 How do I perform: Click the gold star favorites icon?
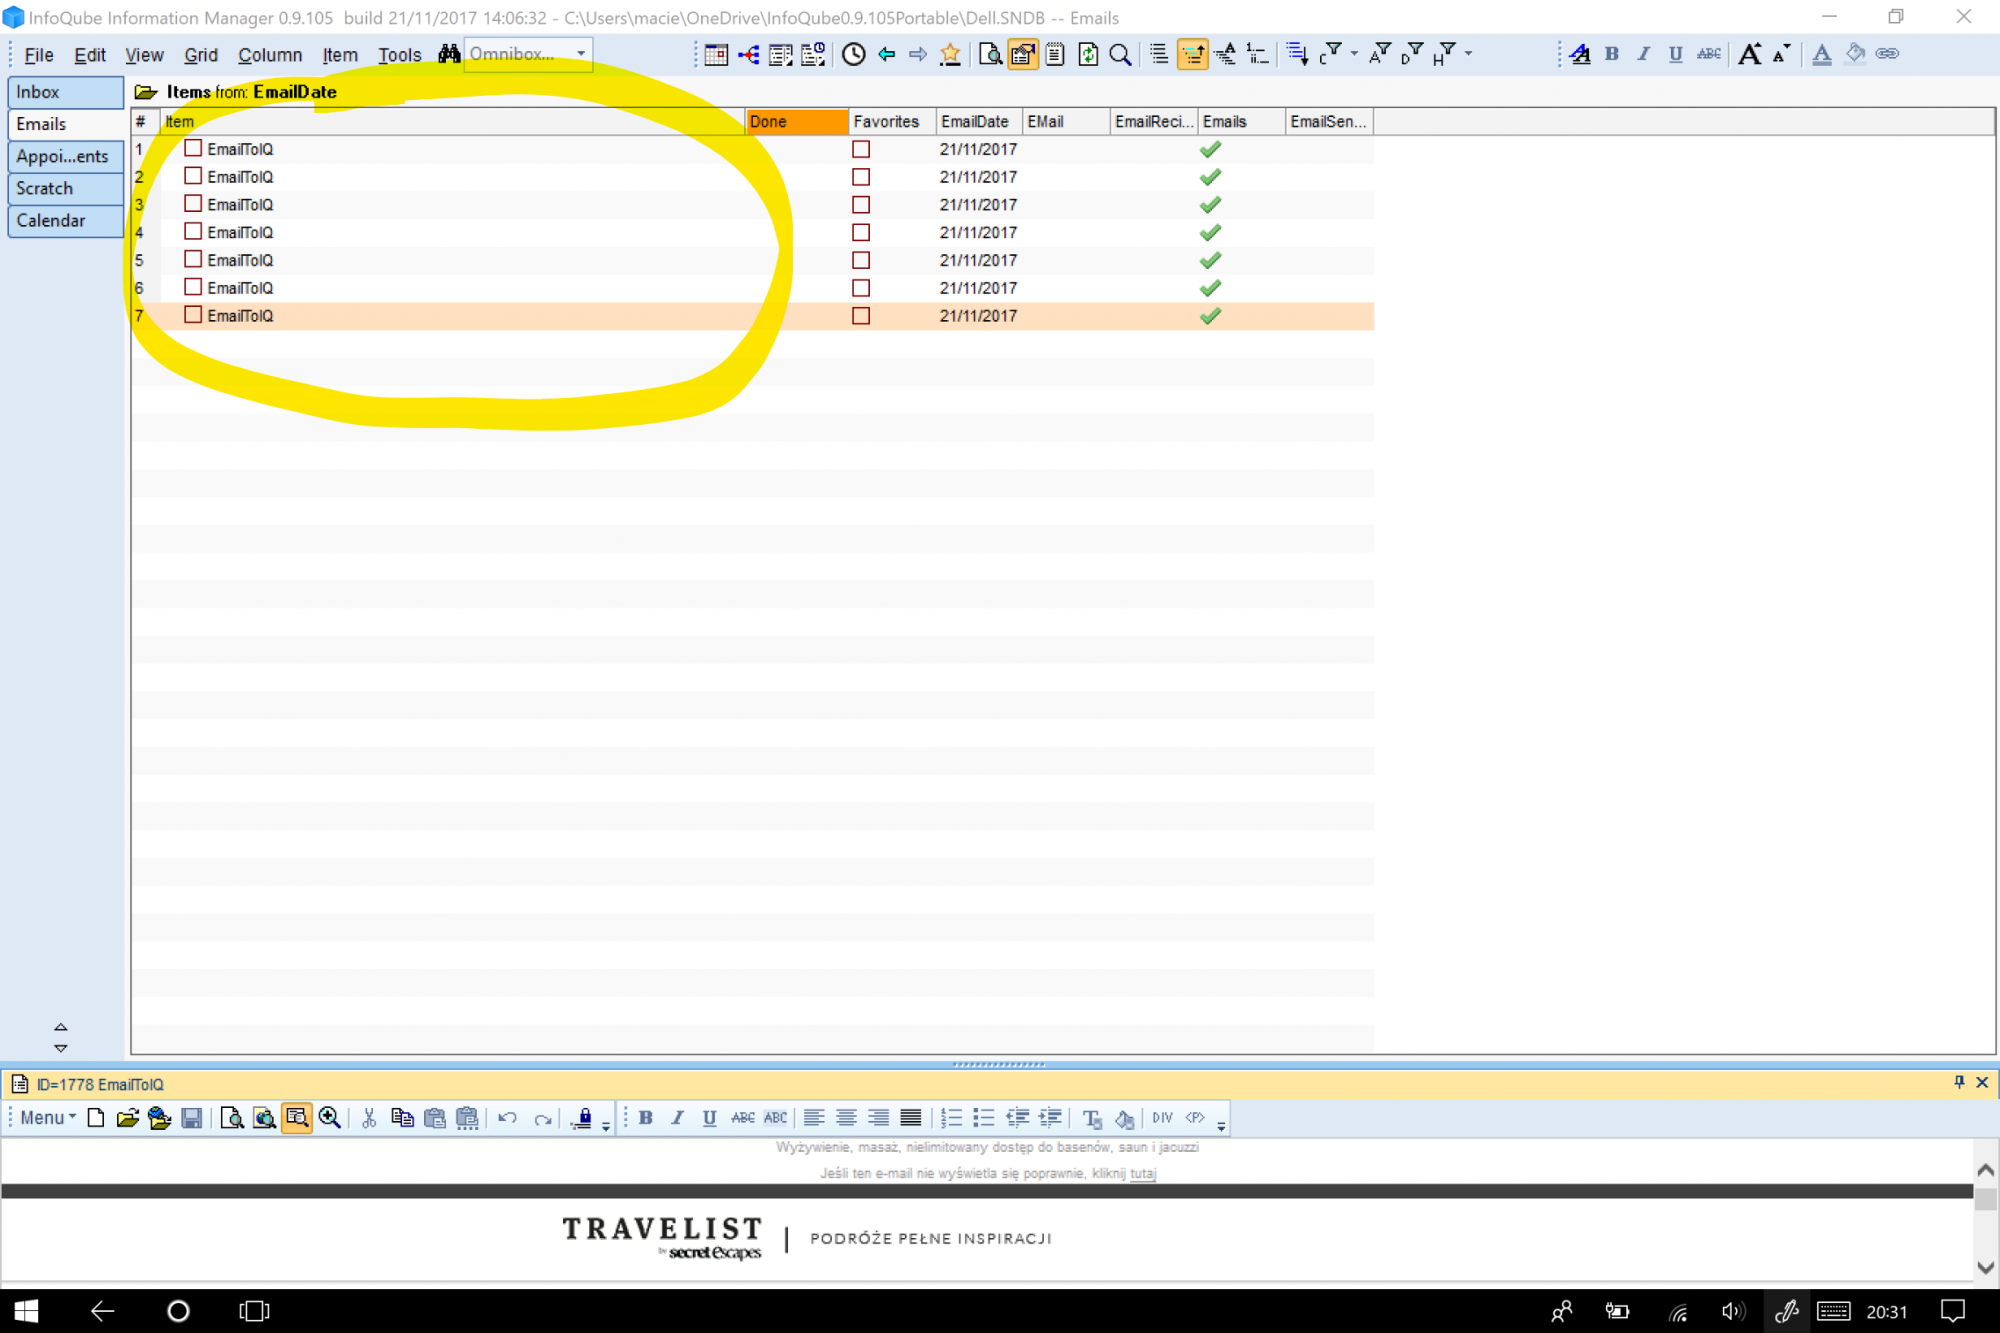950,55
